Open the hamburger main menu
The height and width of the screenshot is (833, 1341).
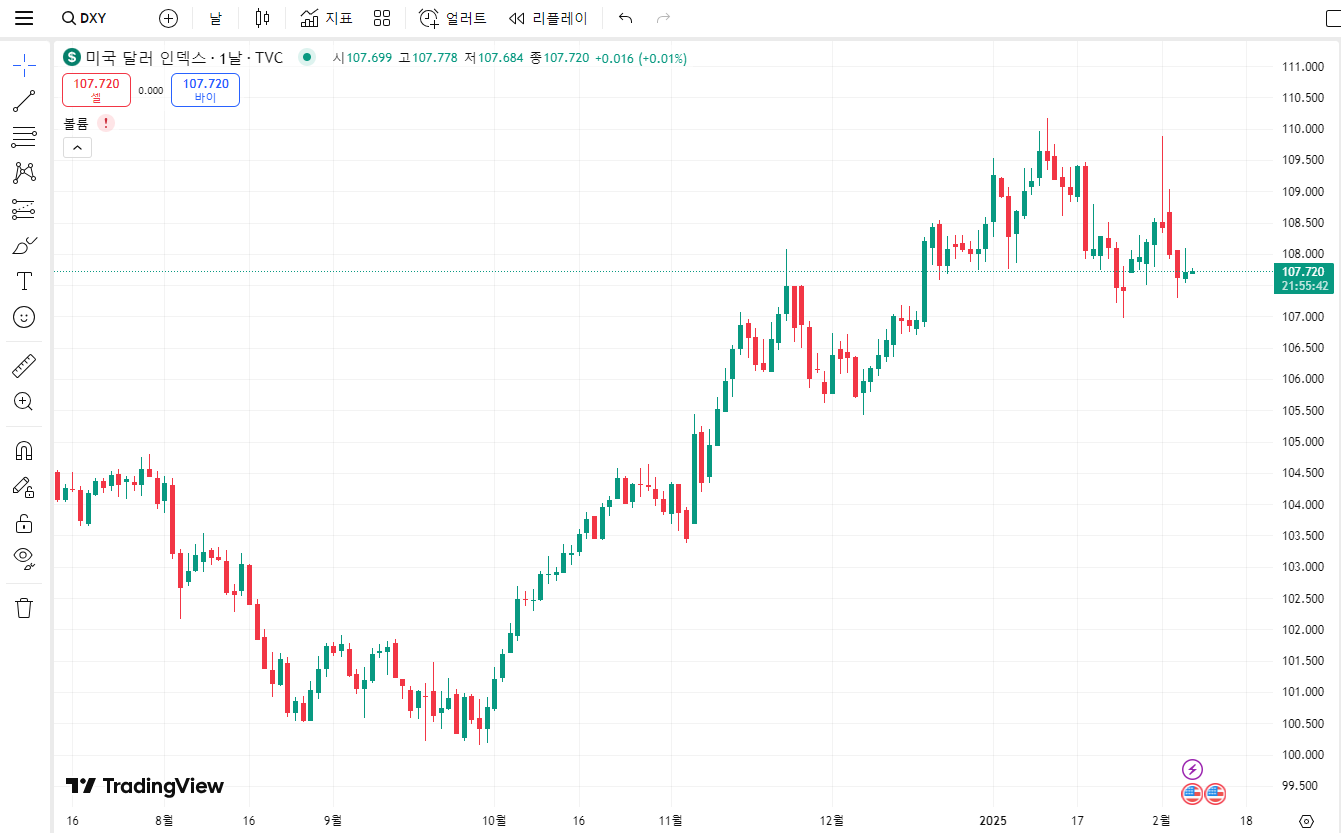coord(24,18)
